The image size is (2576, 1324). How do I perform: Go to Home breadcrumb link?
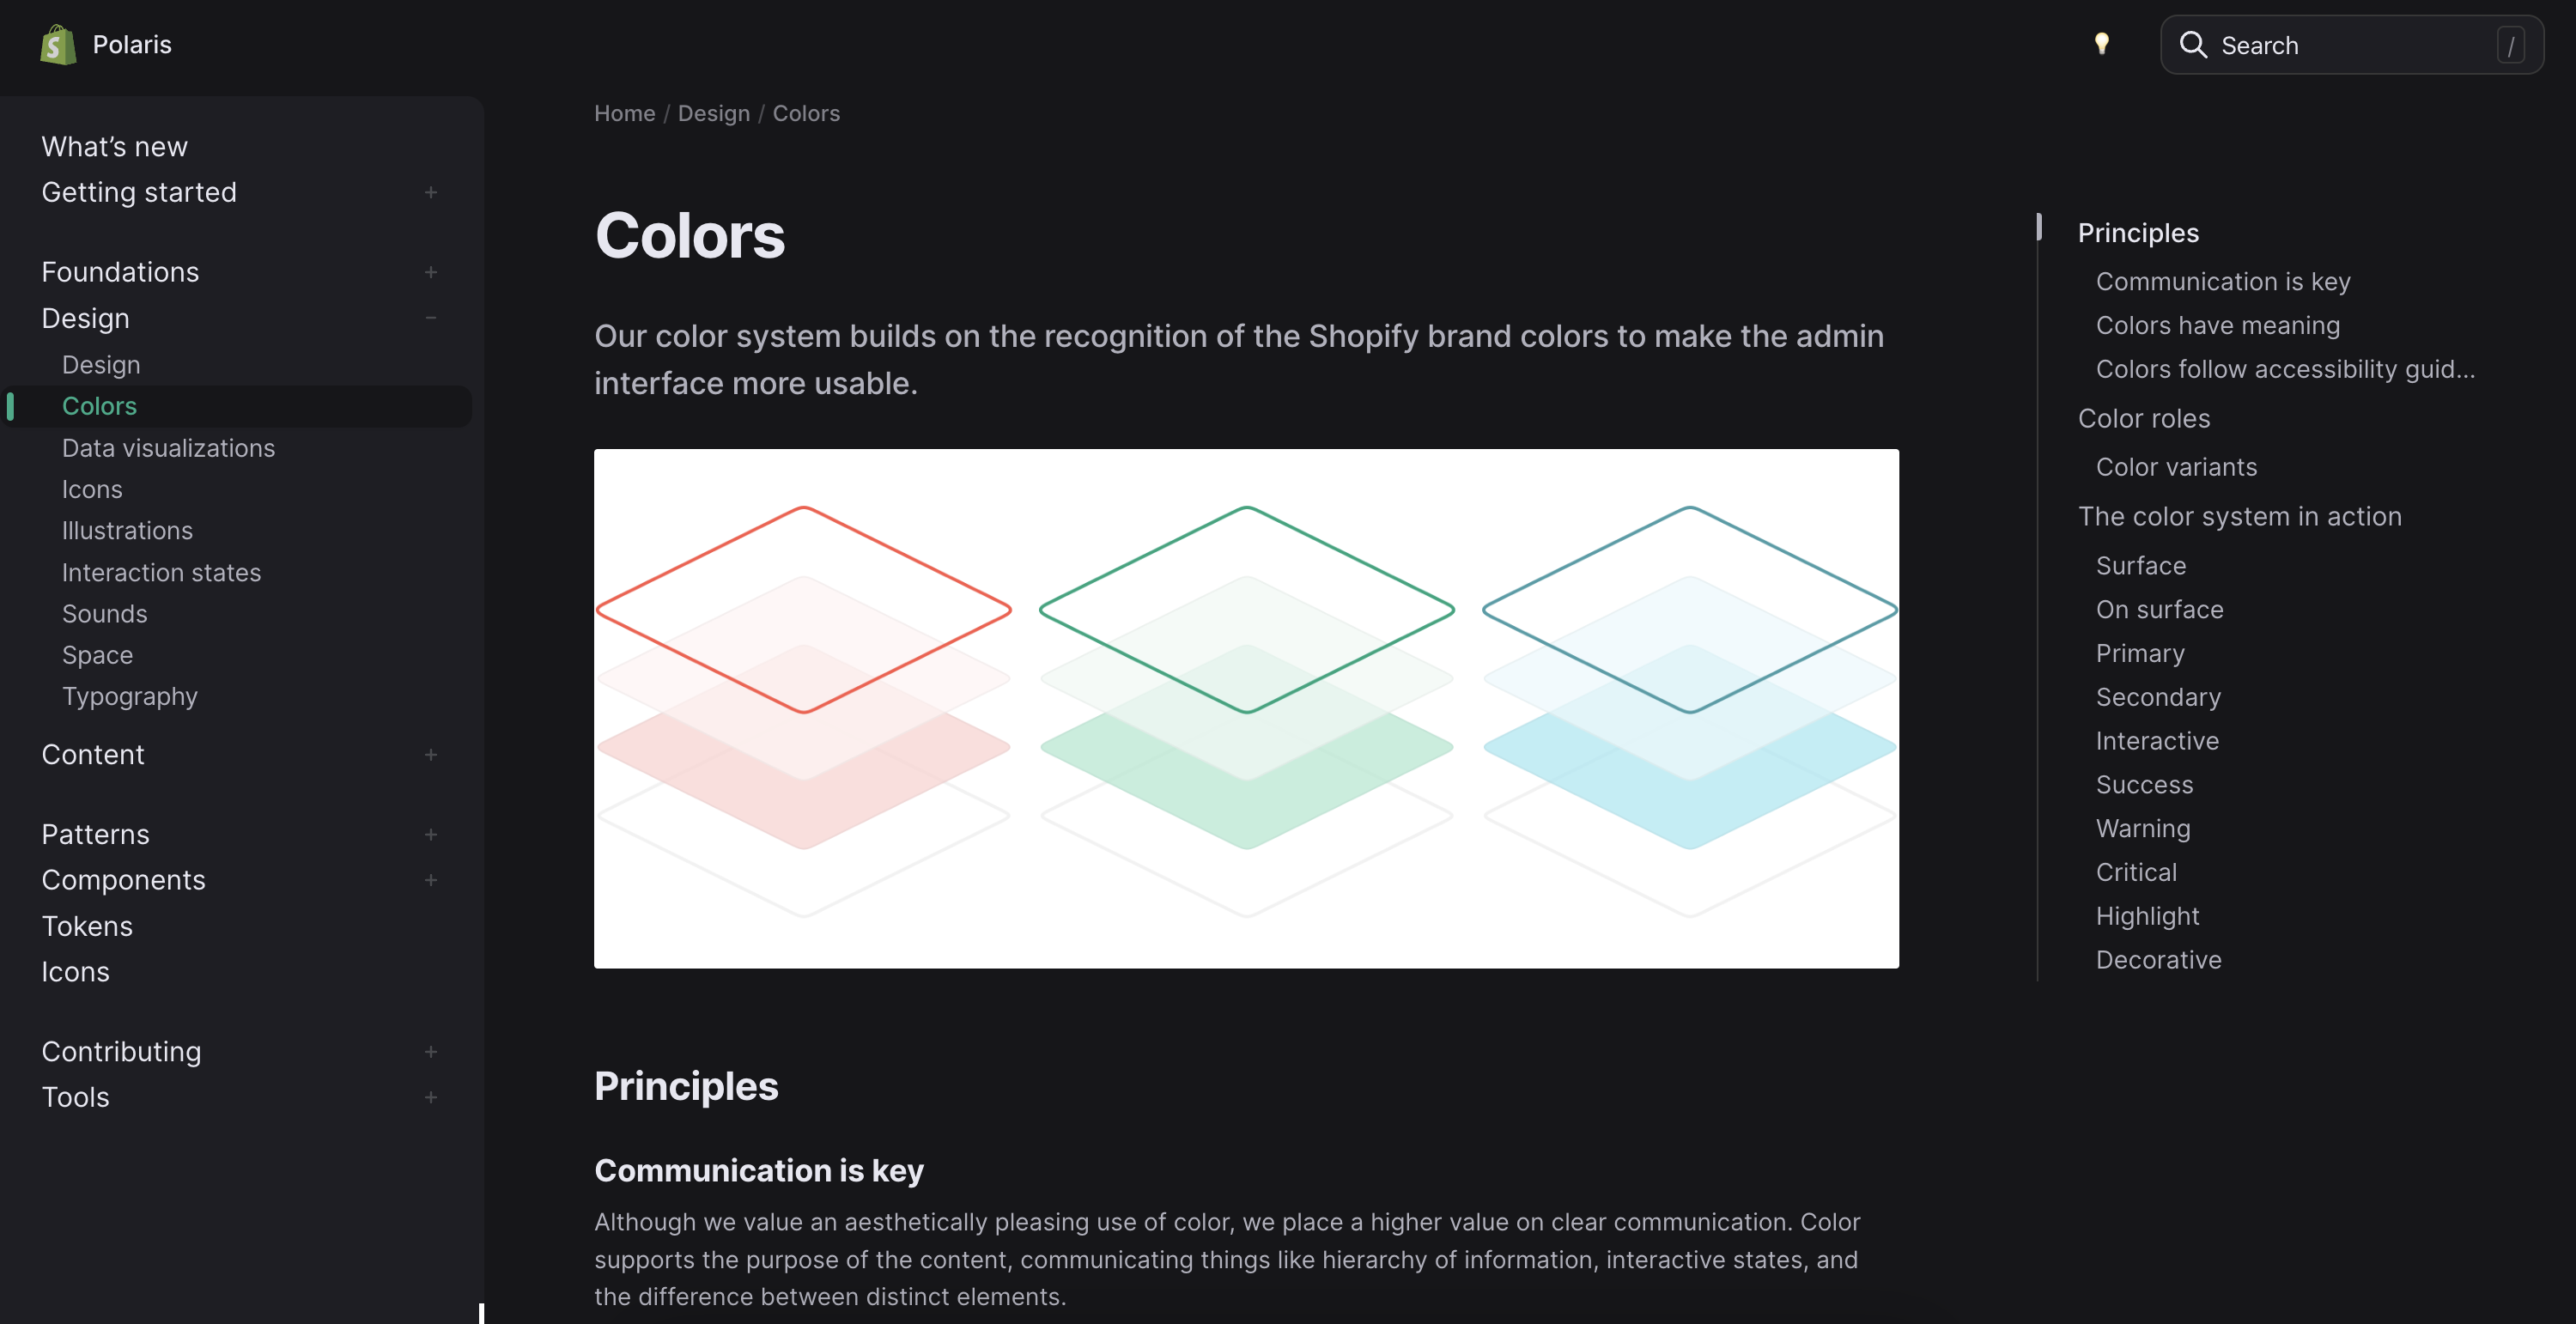tap(624, 113)
